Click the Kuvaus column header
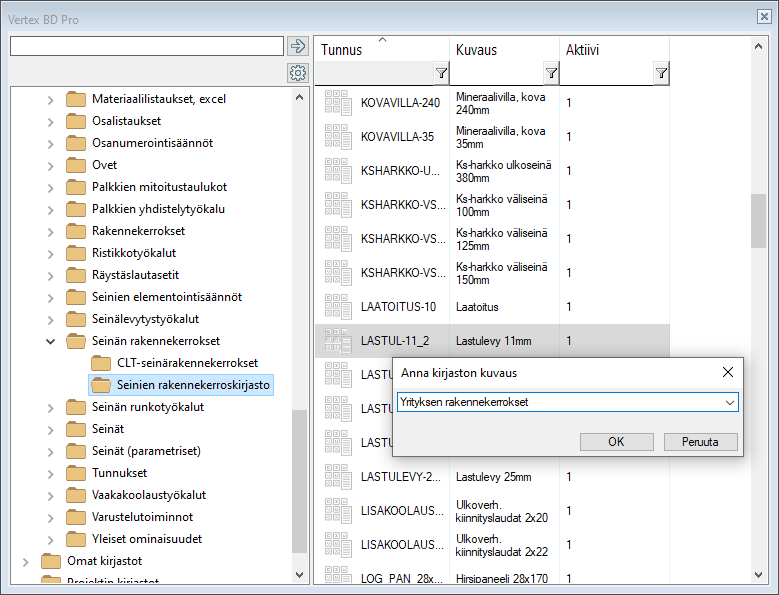The image size is (779, 595). 477,50
